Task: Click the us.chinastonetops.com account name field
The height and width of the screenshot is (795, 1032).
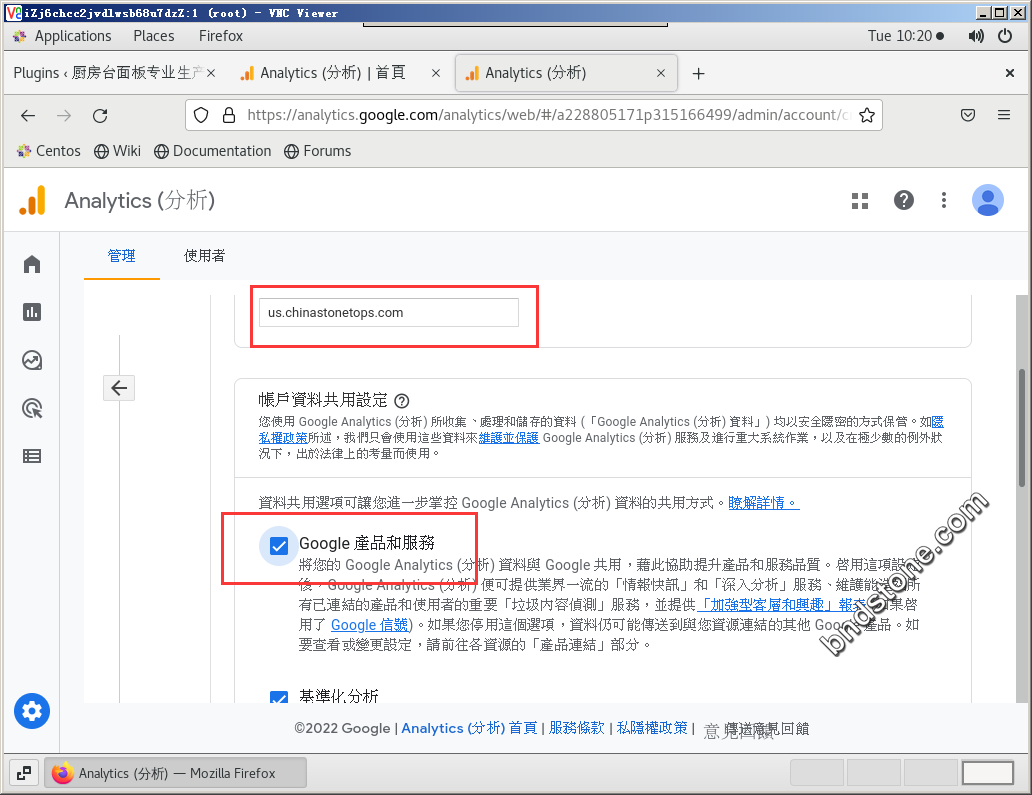Action: coord(388,313)
